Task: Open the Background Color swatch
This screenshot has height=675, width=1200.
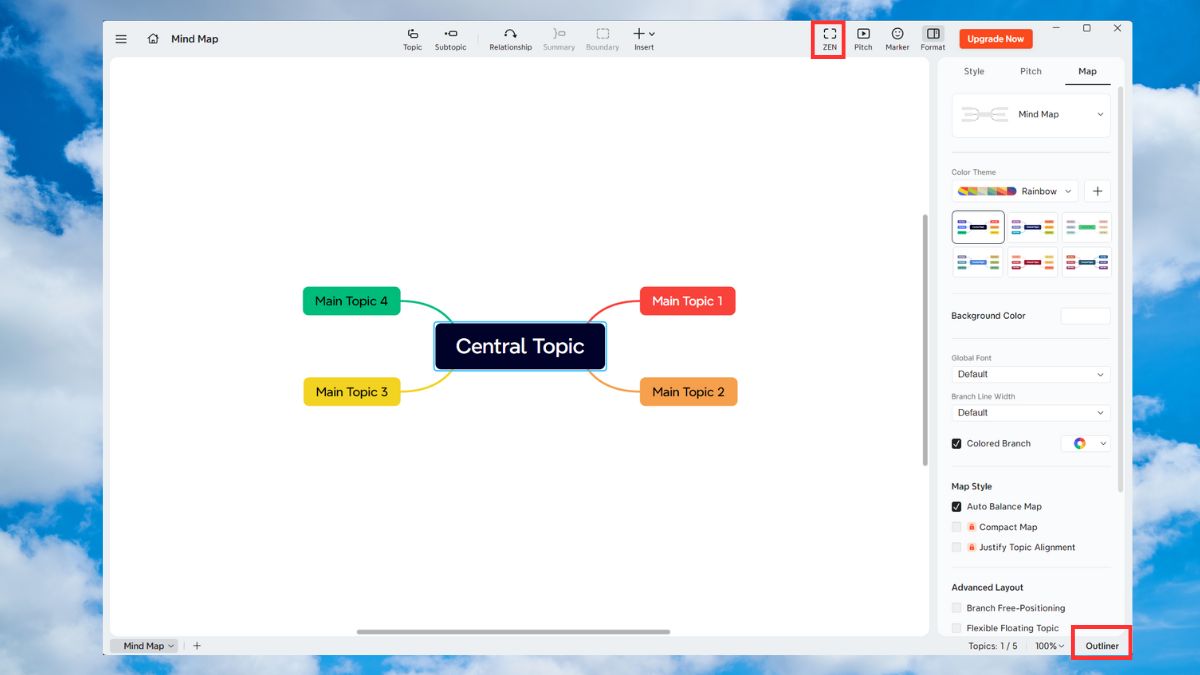Action: click(1085, 316)
